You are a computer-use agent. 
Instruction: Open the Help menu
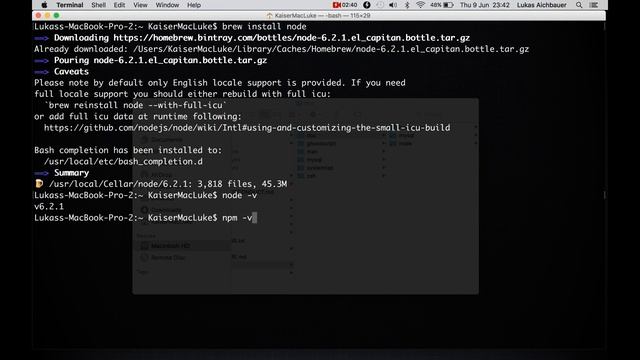(x=193, y=5)
